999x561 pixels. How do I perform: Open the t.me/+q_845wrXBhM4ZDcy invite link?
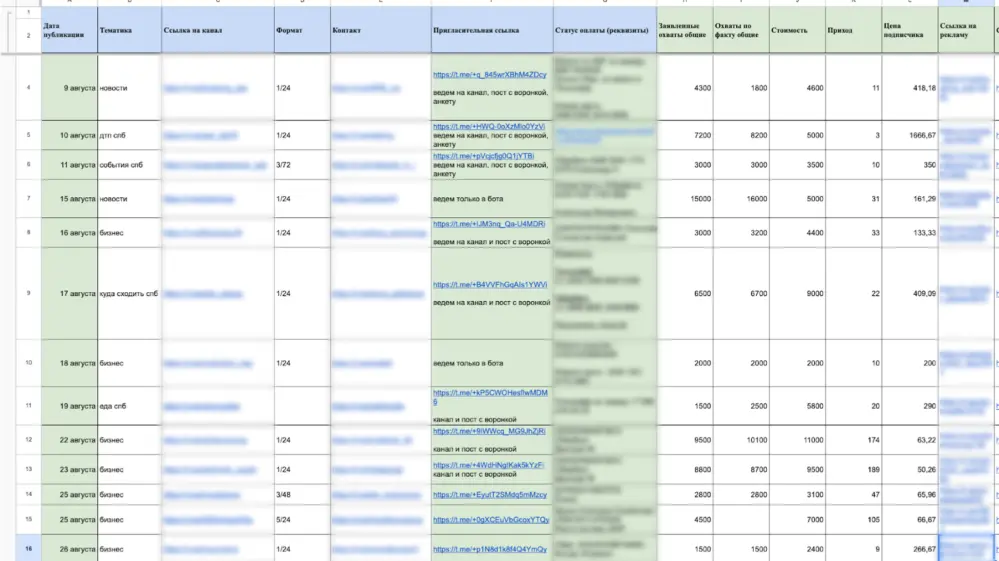pyautogui.click(x=489, y=75)
